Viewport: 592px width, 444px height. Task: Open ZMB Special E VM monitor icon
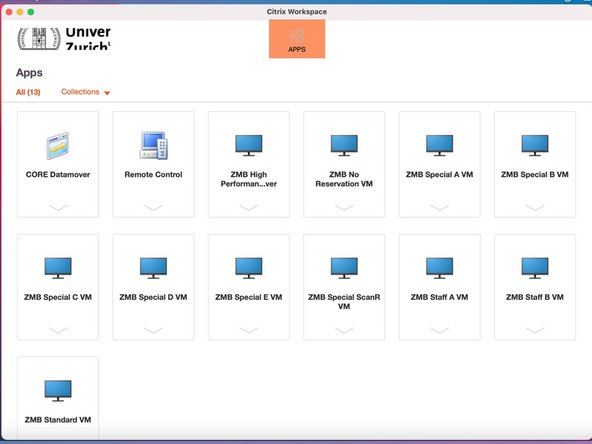[249, 268]
